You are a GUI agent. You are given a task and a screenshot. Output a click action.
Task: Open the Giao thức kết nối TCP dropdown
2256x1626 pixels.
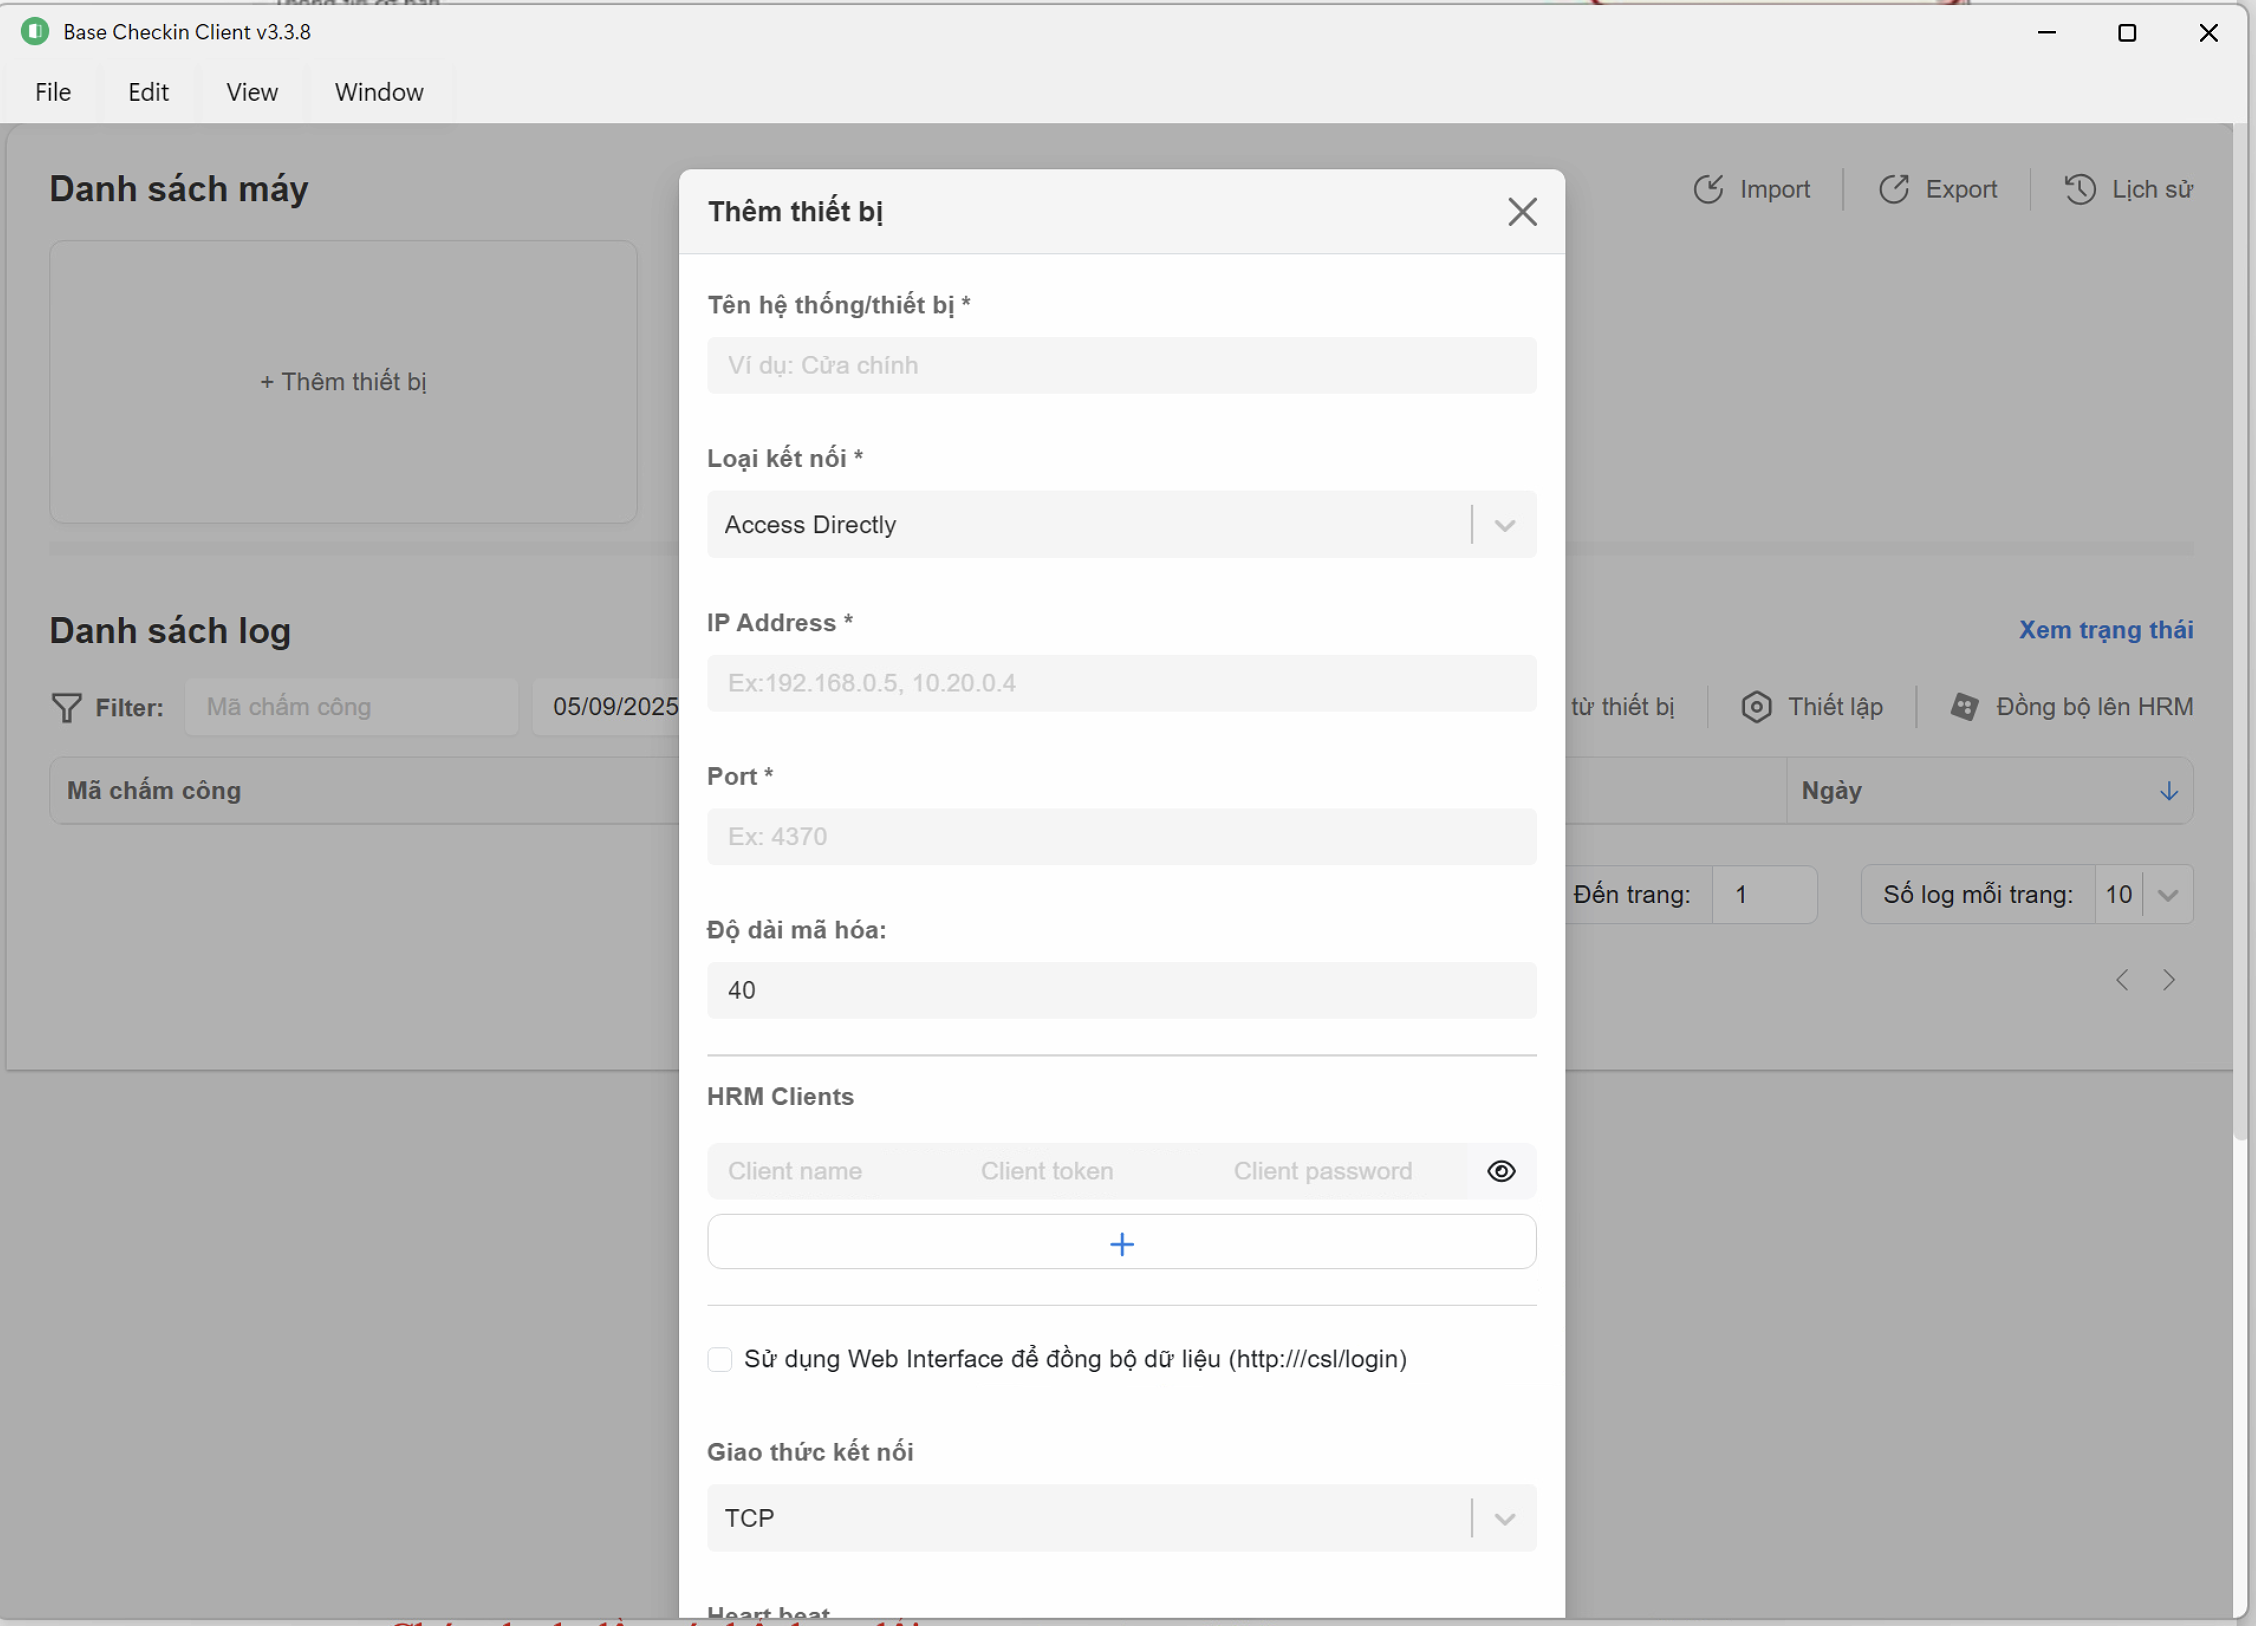click(1504, 1518)
